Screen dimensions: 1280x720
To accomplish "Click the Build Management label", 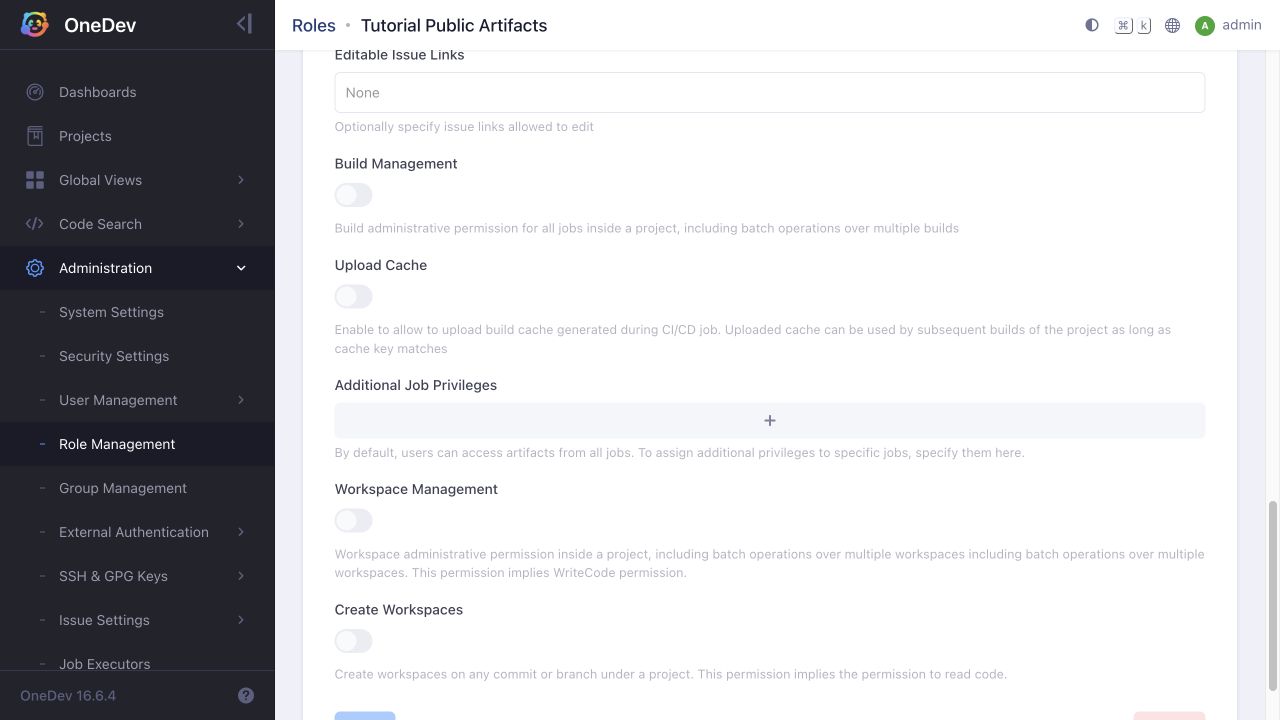I will (x=396, y=164).
